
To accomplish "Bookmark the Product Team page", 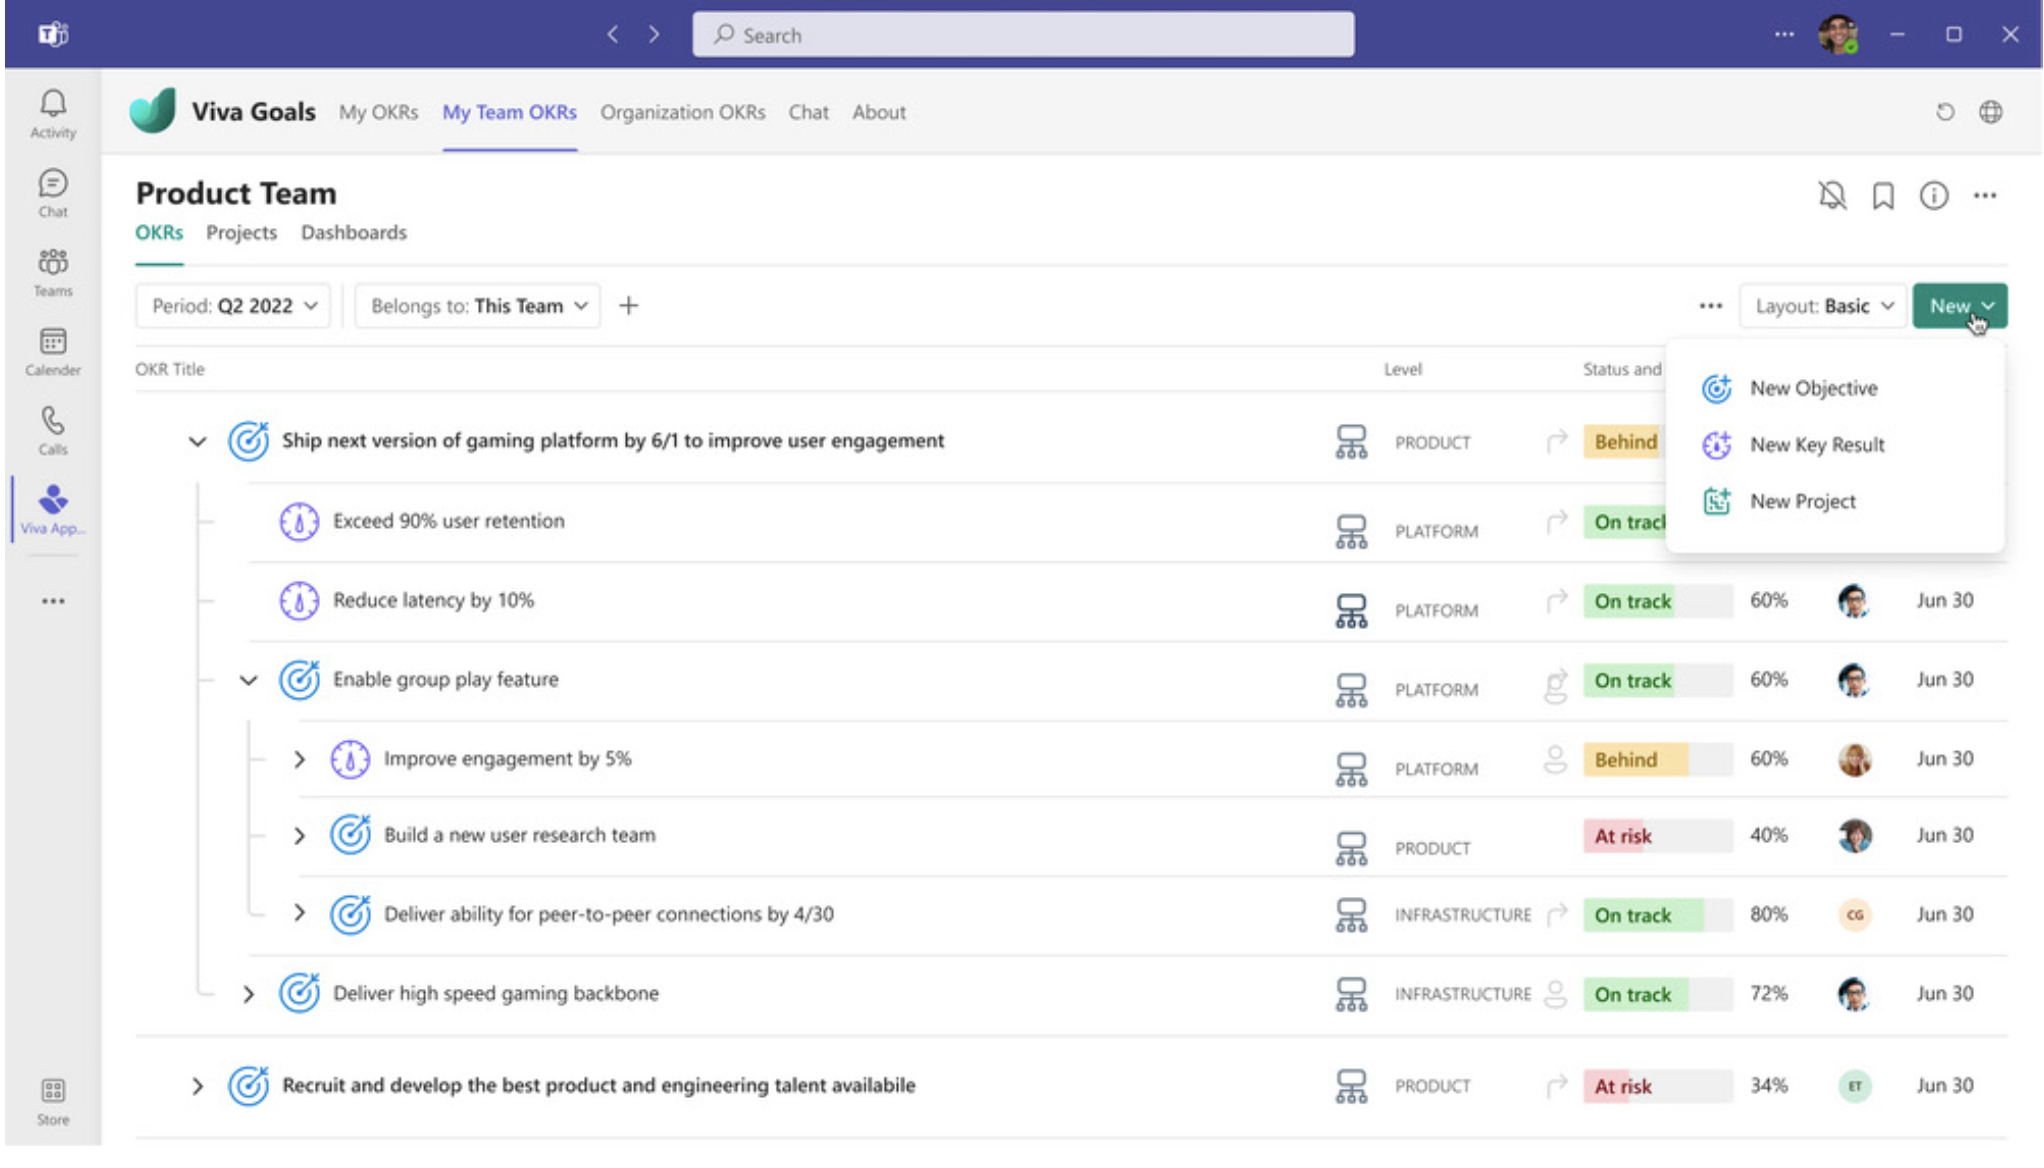I will pos(1883,197).
